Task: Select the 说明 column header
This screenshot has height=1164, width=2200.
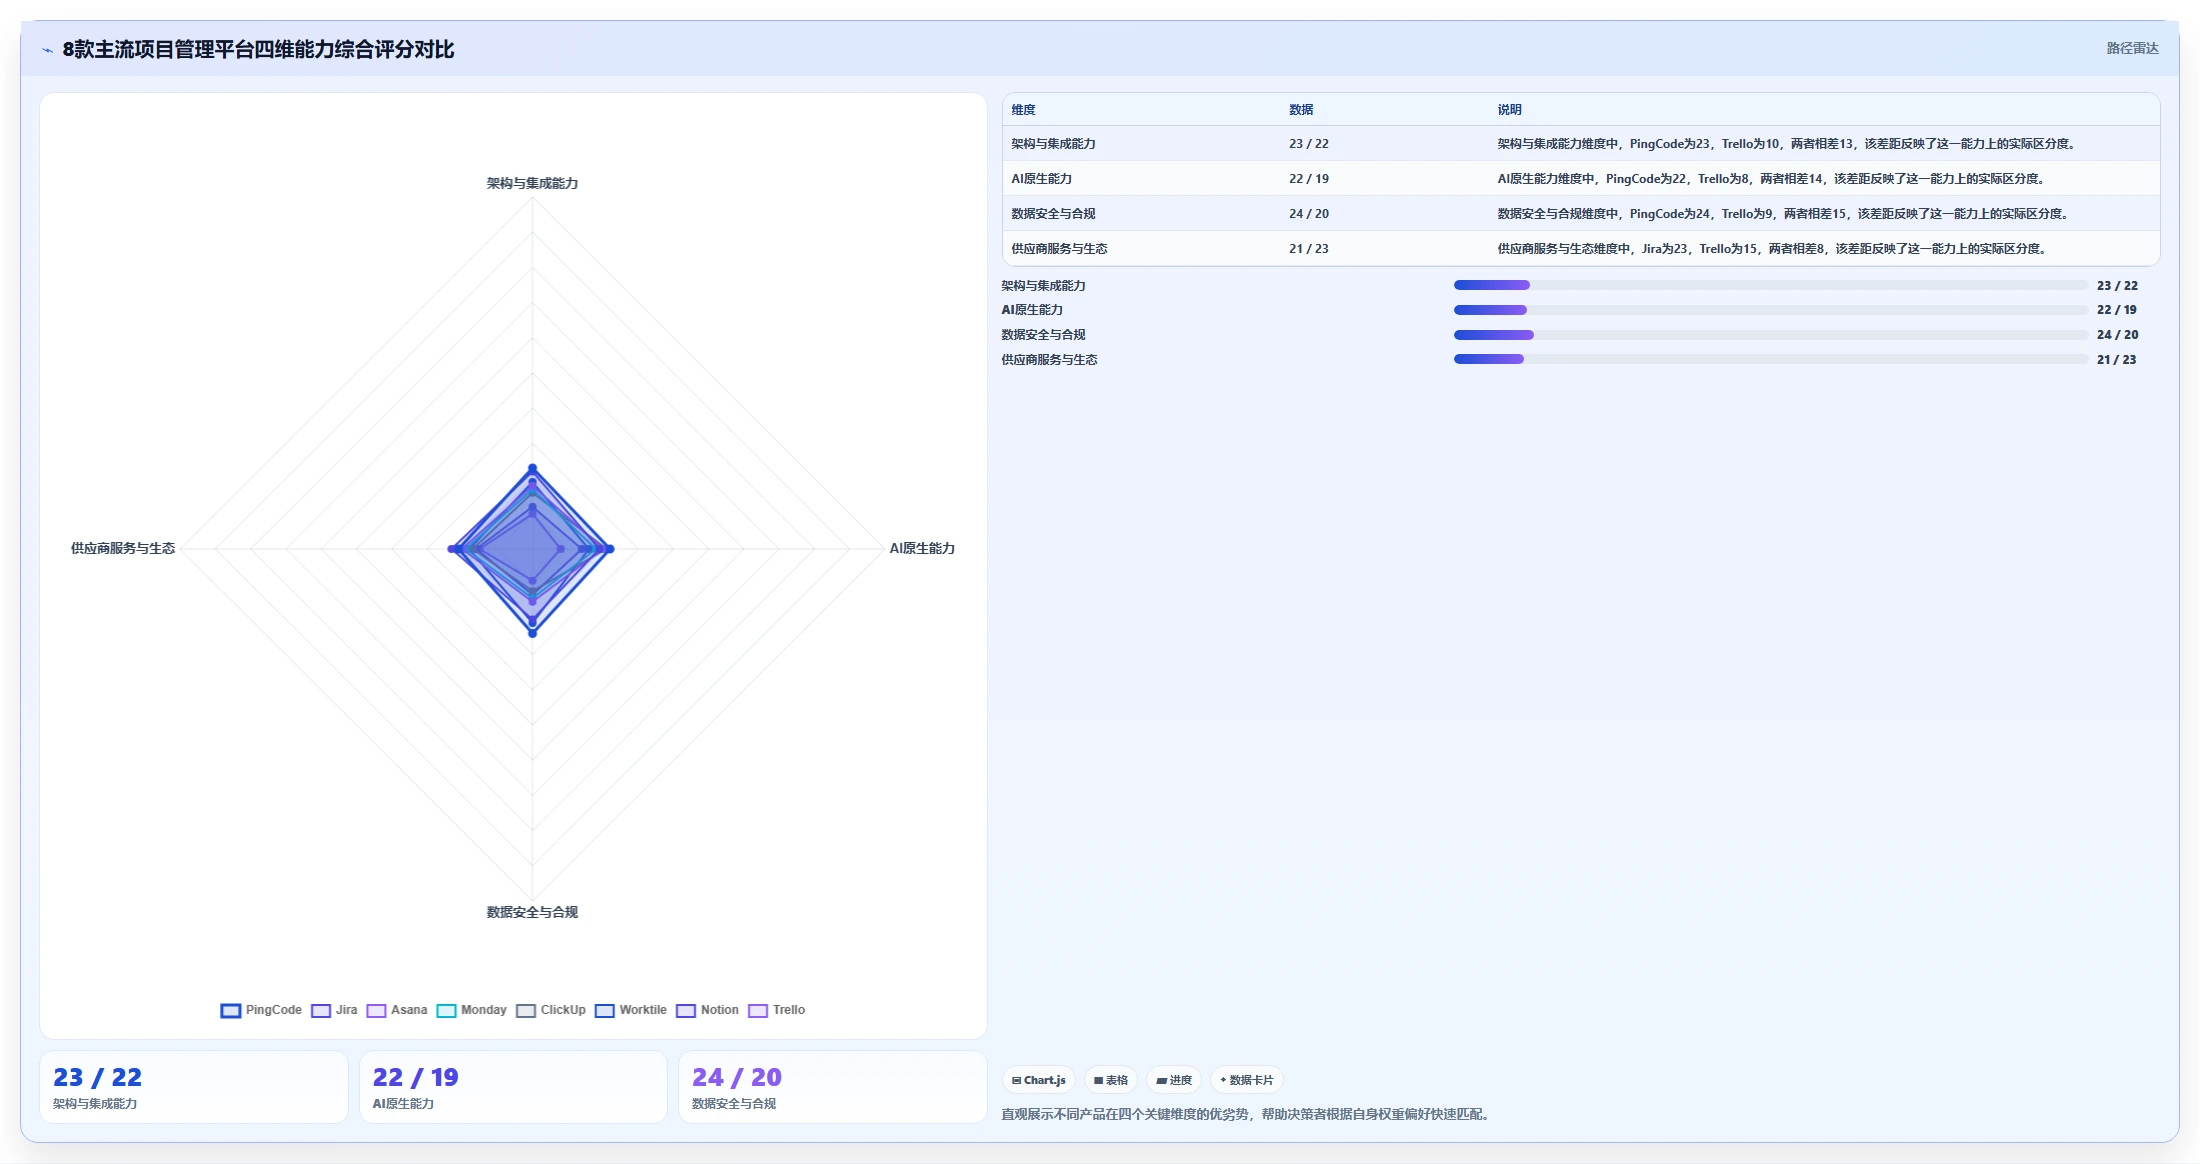Action: click(x=1509, y=110)
